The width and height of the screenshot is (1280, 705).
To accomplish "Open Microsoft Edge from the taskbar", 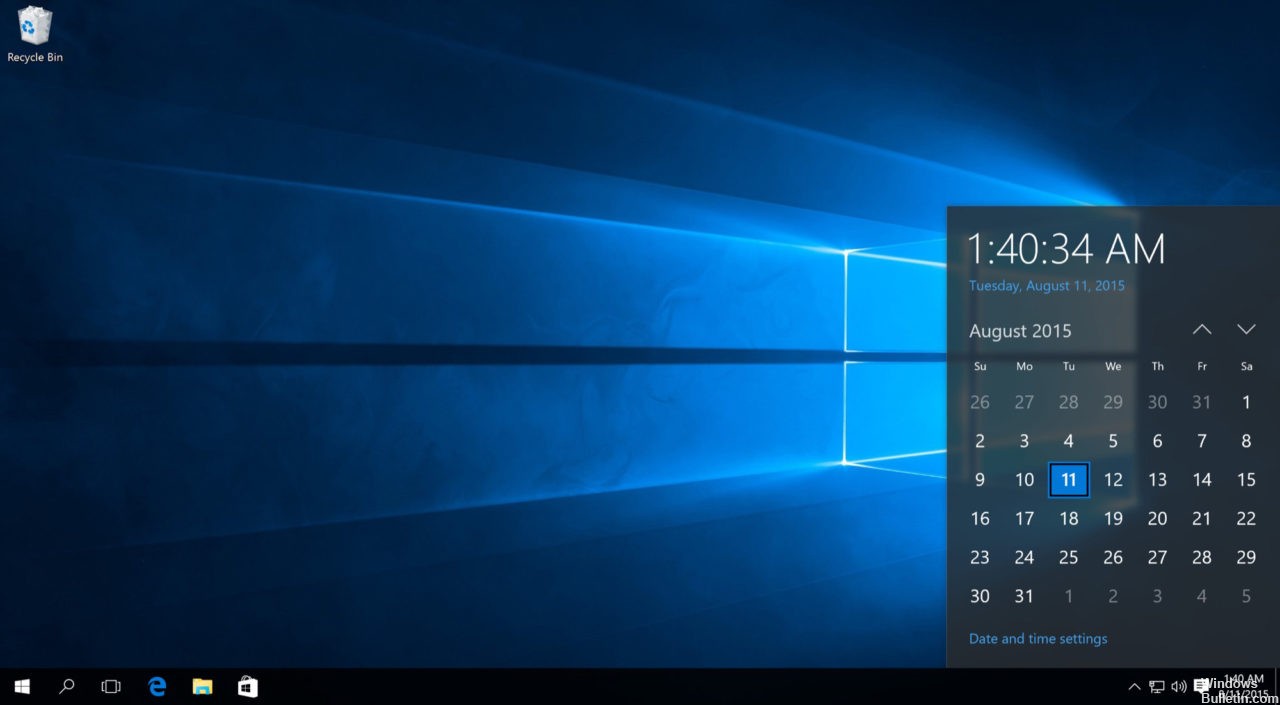I will click(x=157, y=686).
